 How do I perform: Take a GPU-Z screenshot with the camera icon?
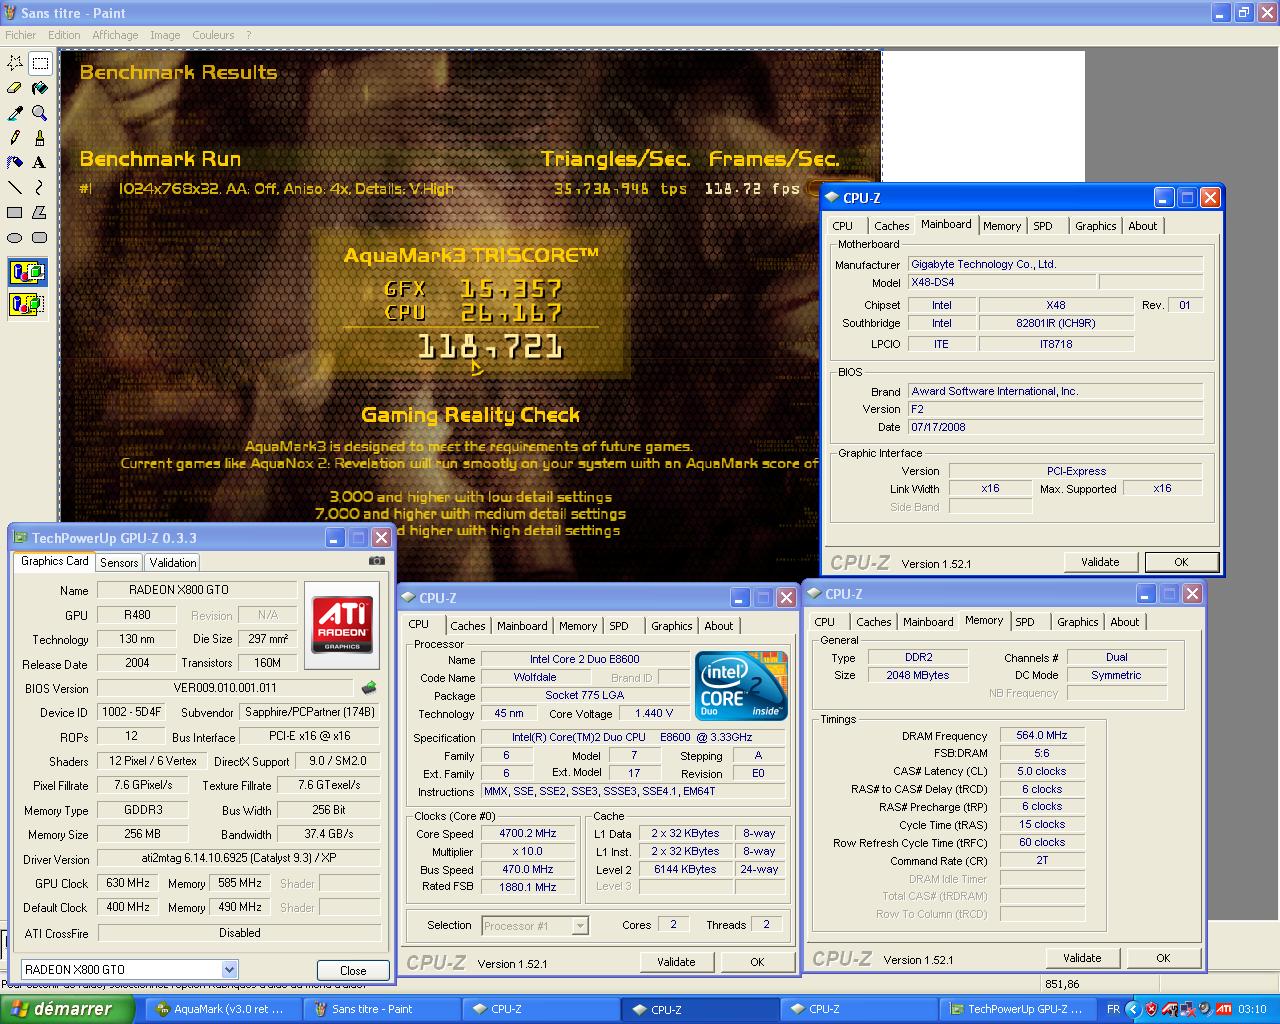[x=376, y=561]
